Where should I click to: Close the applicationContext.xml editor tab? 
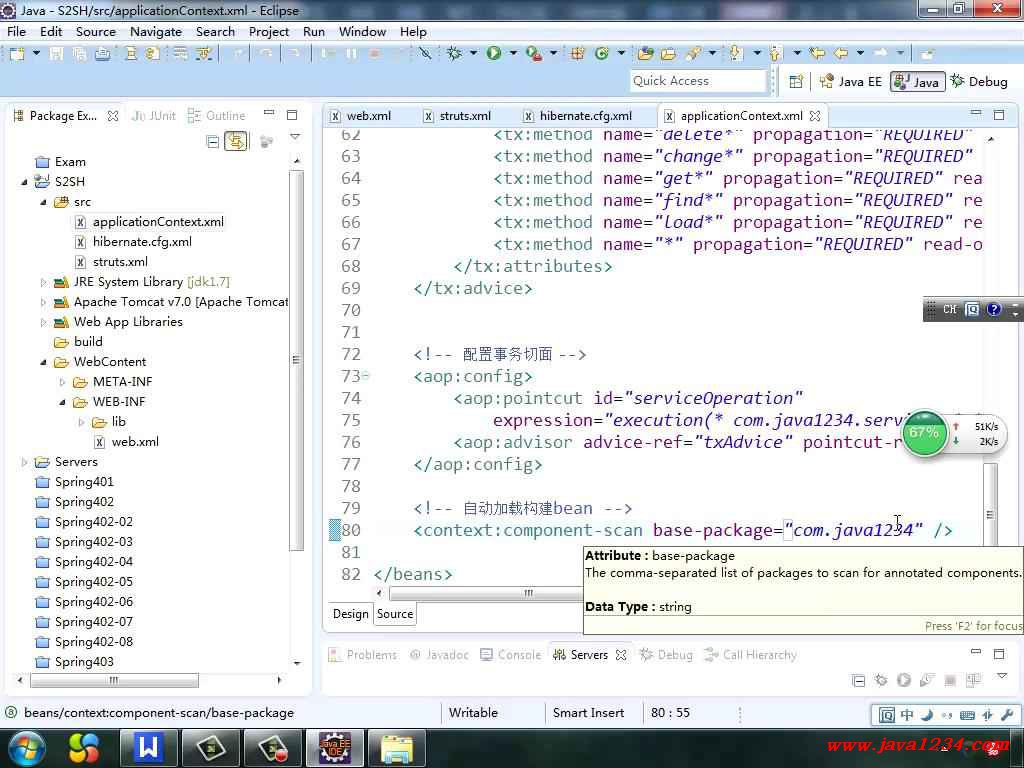(x=815, y=116)
